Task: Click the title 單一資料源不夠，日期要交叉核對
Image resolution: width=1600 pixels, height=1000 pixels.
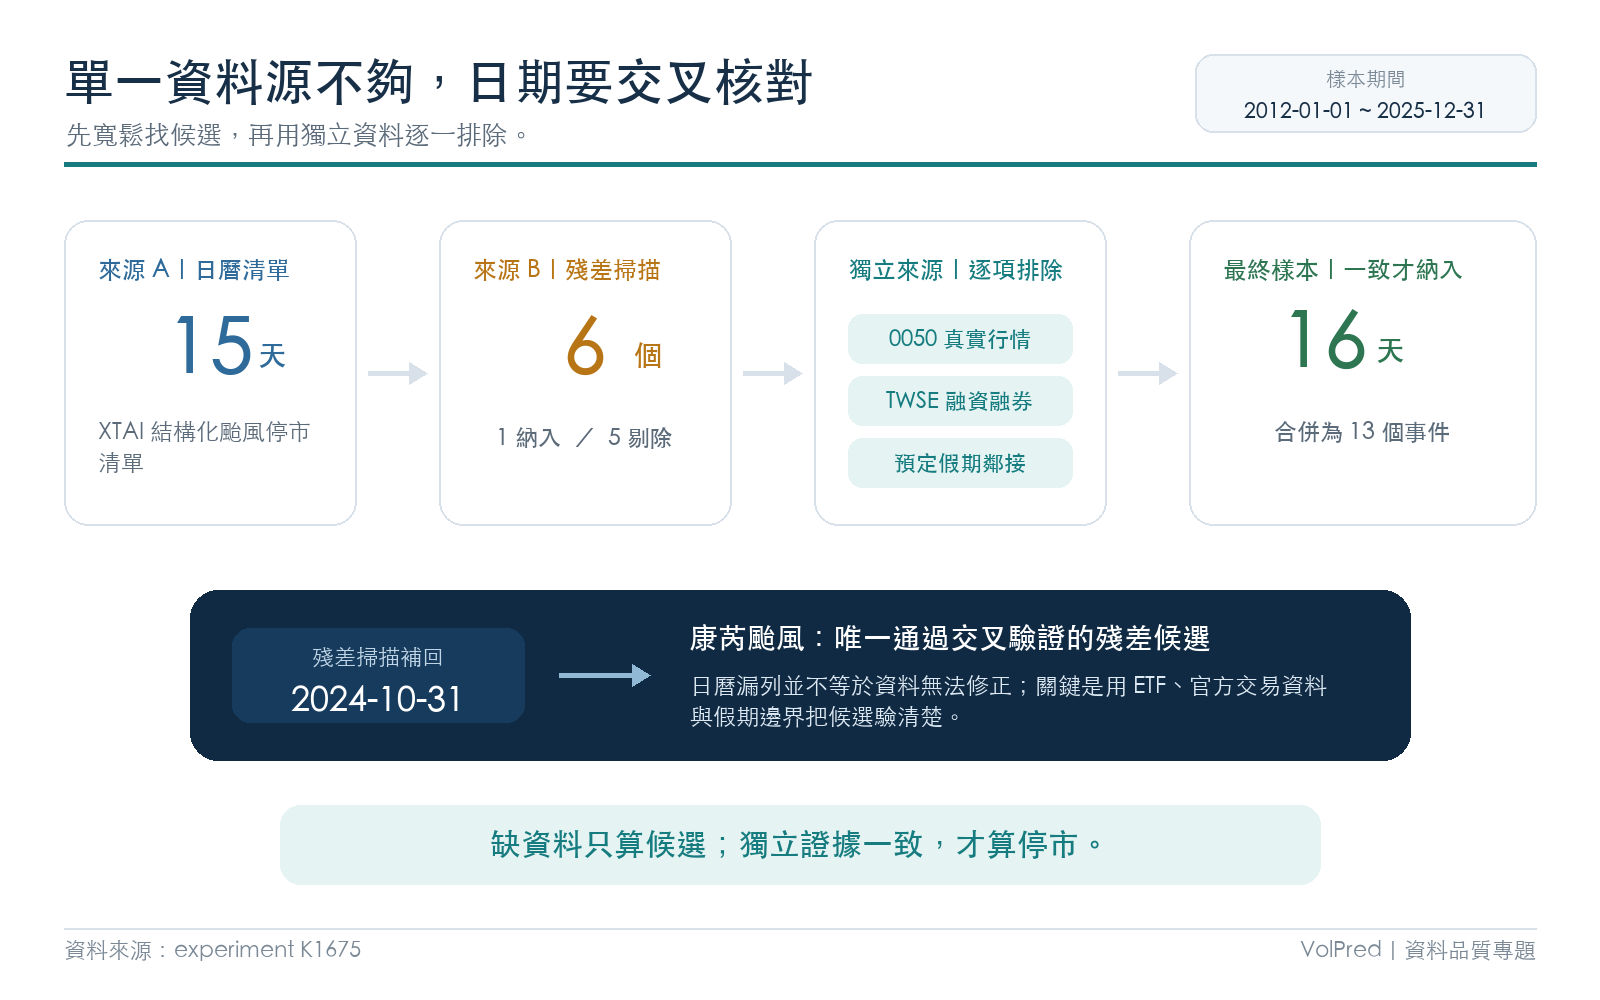Action: [439, 82]
